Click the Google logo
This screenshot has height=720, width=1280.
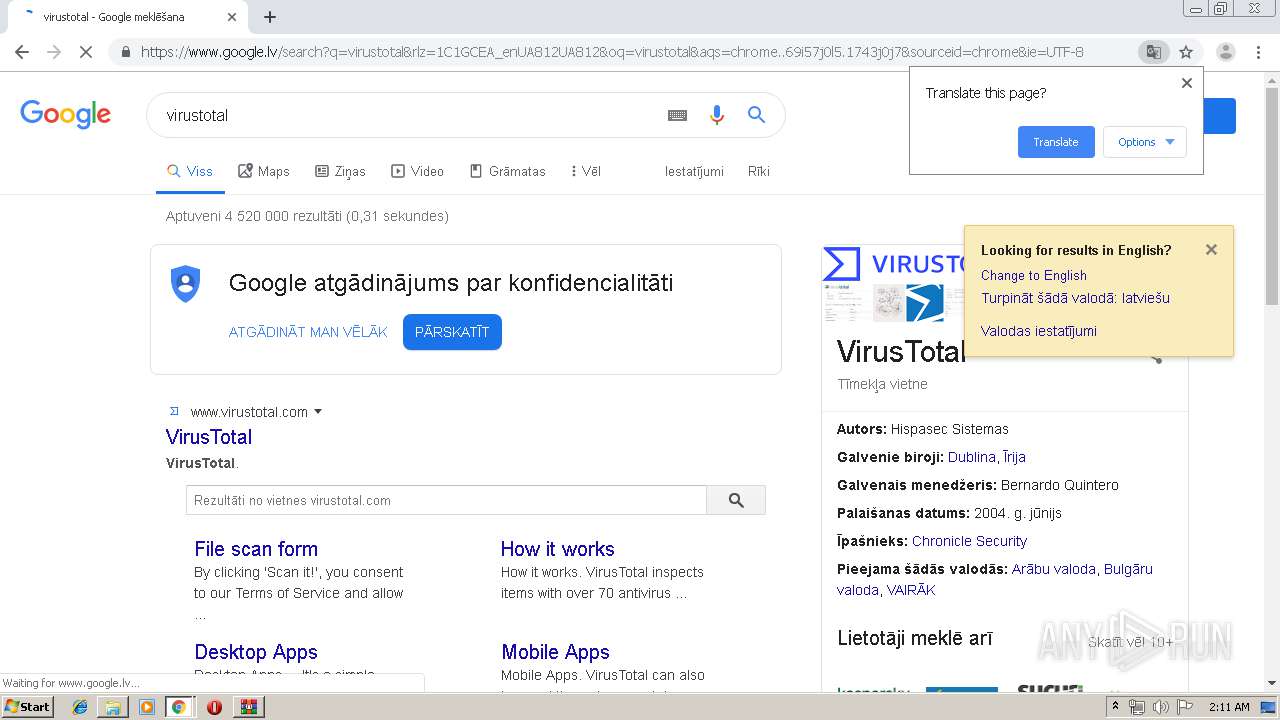click(65, 115)
